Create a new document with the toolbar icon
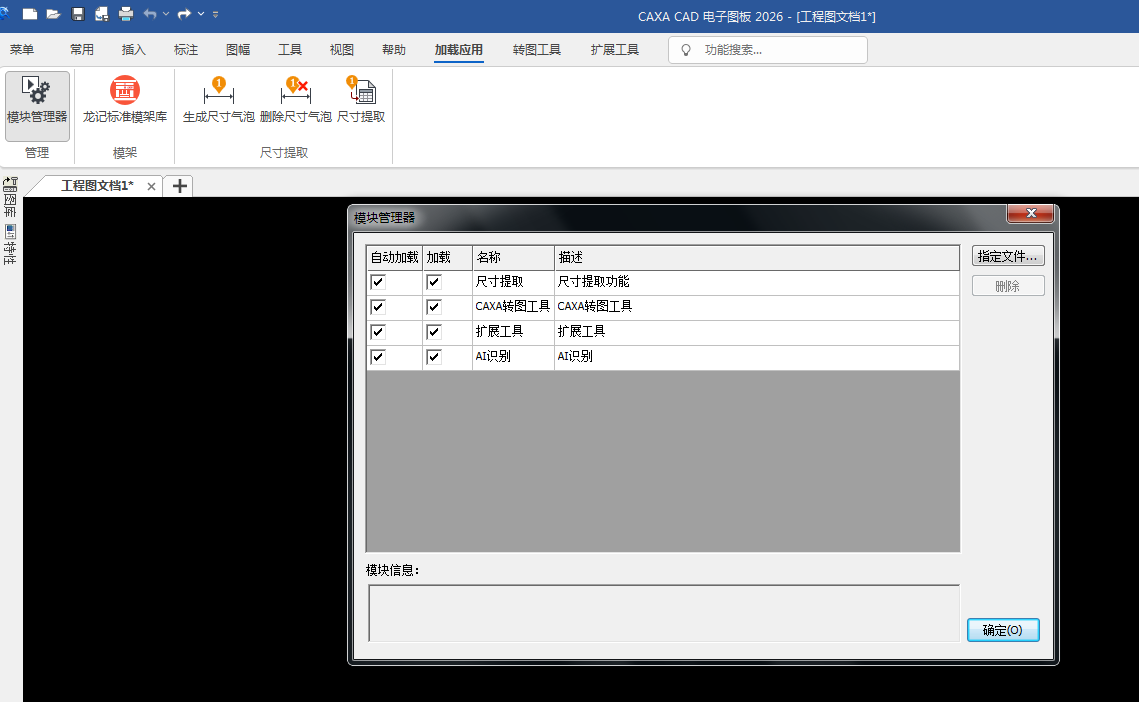Image resolution: width=1139 pixels, height=702 pixels. 30,14
